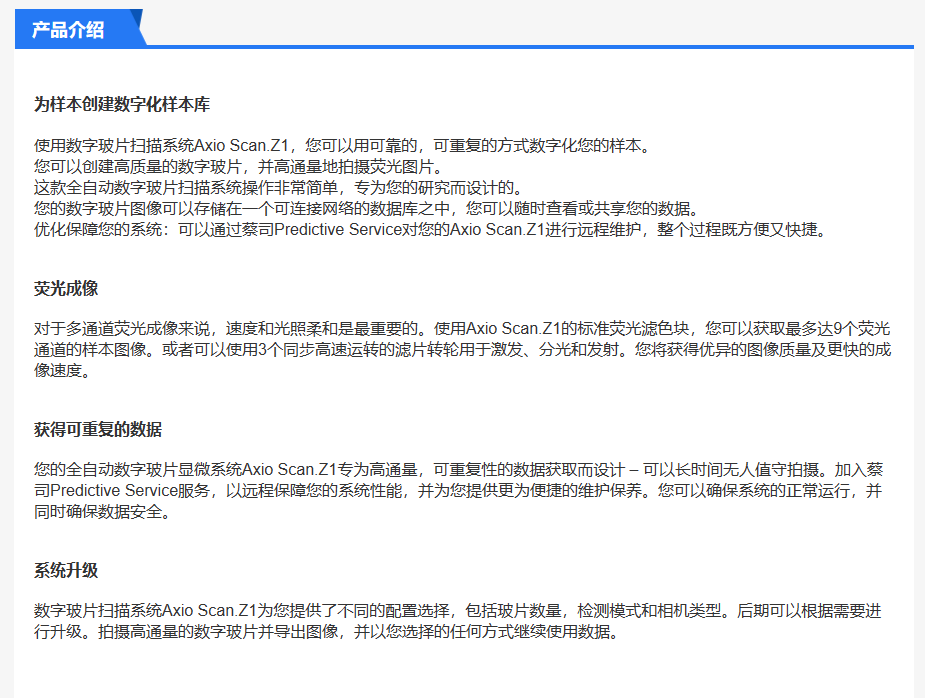
Task: Click the line 同时确保数据安全。
Action: pyautogui.click(x=103, y=513)
